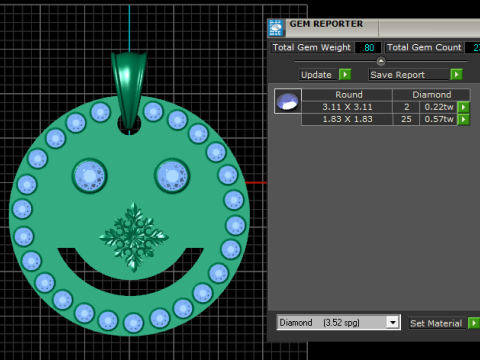Select the pendant bail at the top

(129, 90)
